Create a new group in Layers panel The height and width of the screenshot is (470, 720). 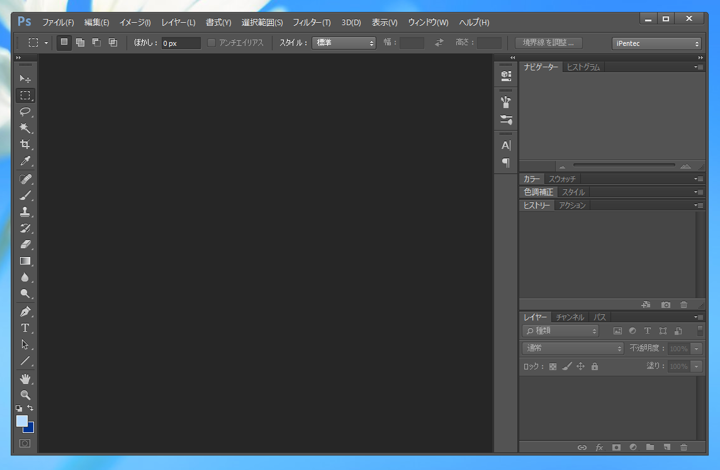pos(650,447)
